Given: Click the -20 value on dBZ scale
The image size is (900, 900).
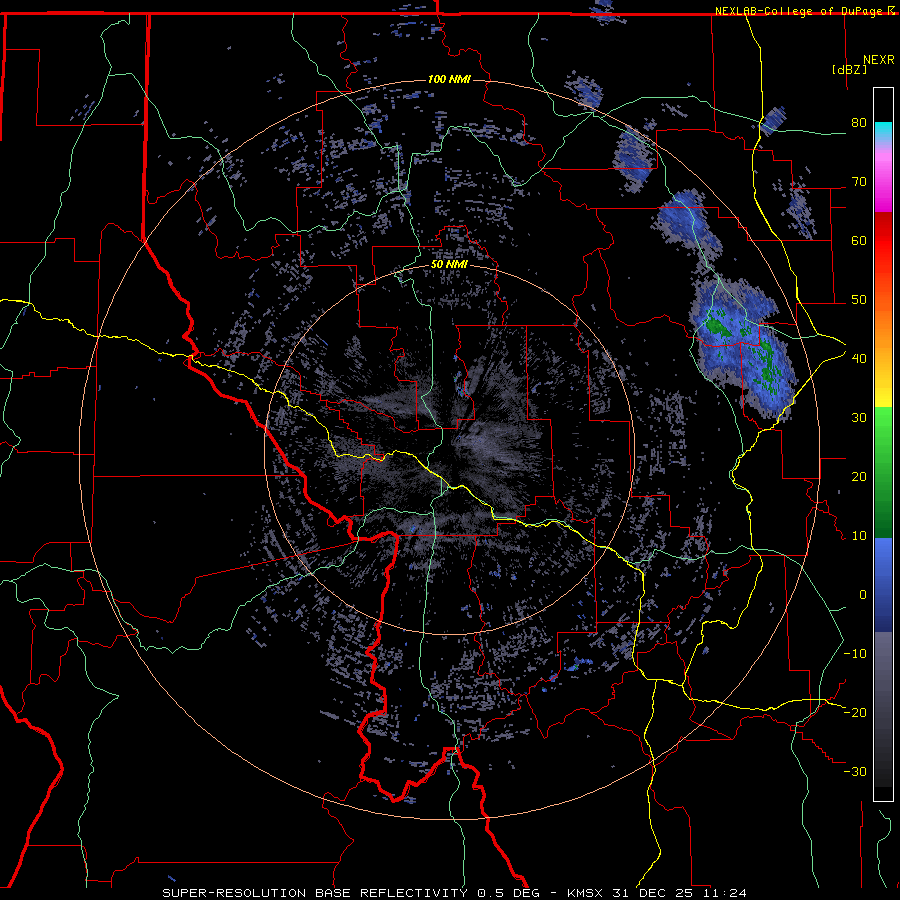Looking at the screenshot, I should (x=855, y=712).
